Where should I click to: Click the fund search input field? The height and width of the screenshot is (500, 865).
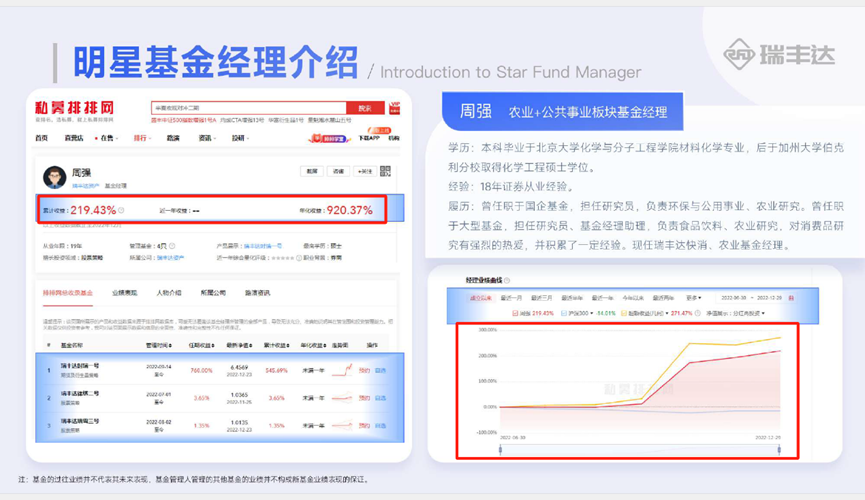pyautogui.click(x=248, y=108)
